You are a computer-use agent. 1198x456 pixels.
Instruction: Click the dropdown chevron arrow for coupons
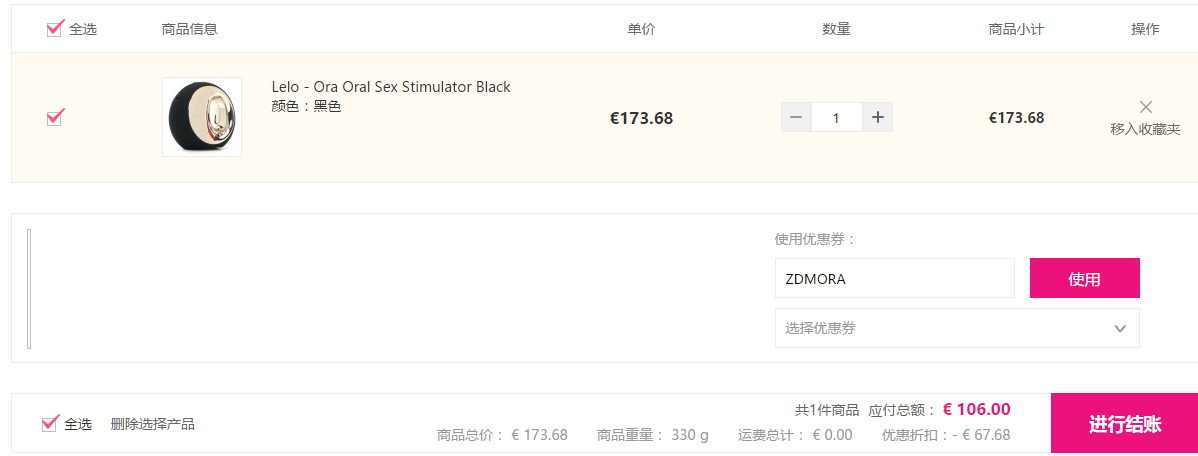1120,328
